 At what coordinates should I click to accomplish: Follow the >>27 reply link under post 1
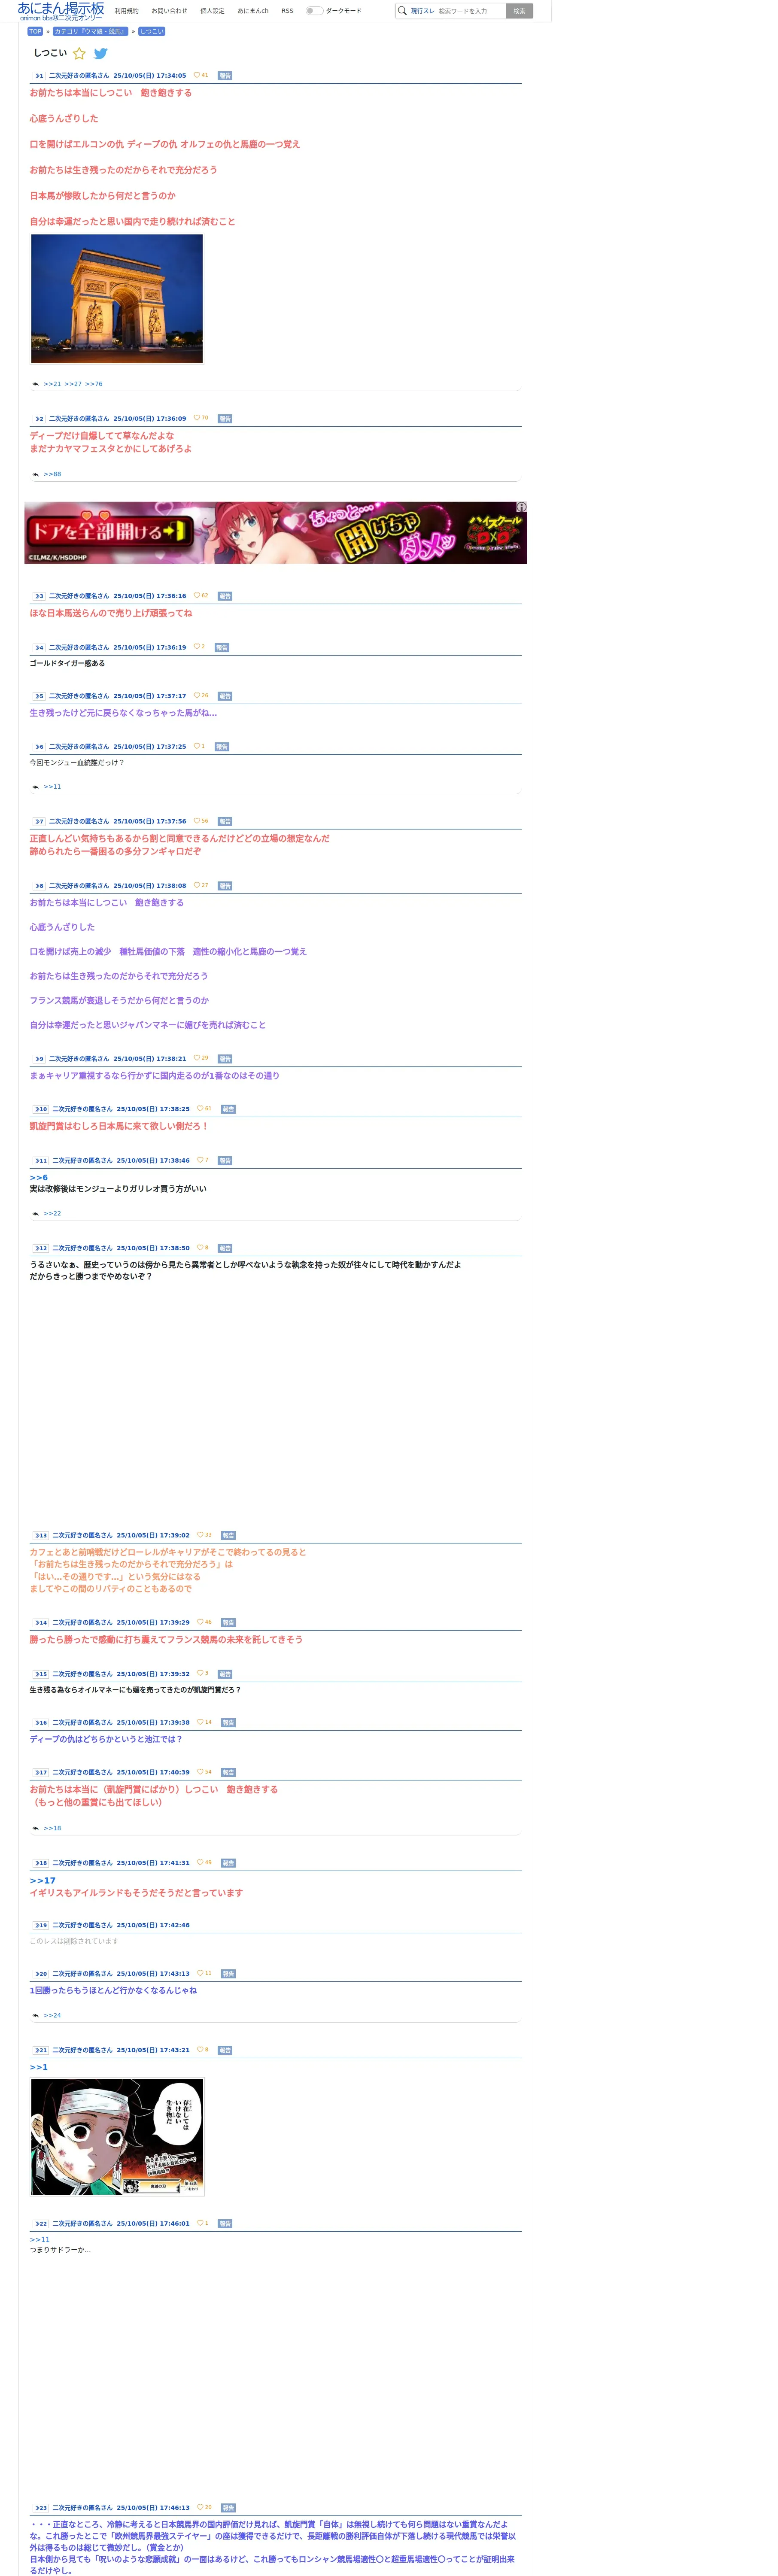pos(73,384)
